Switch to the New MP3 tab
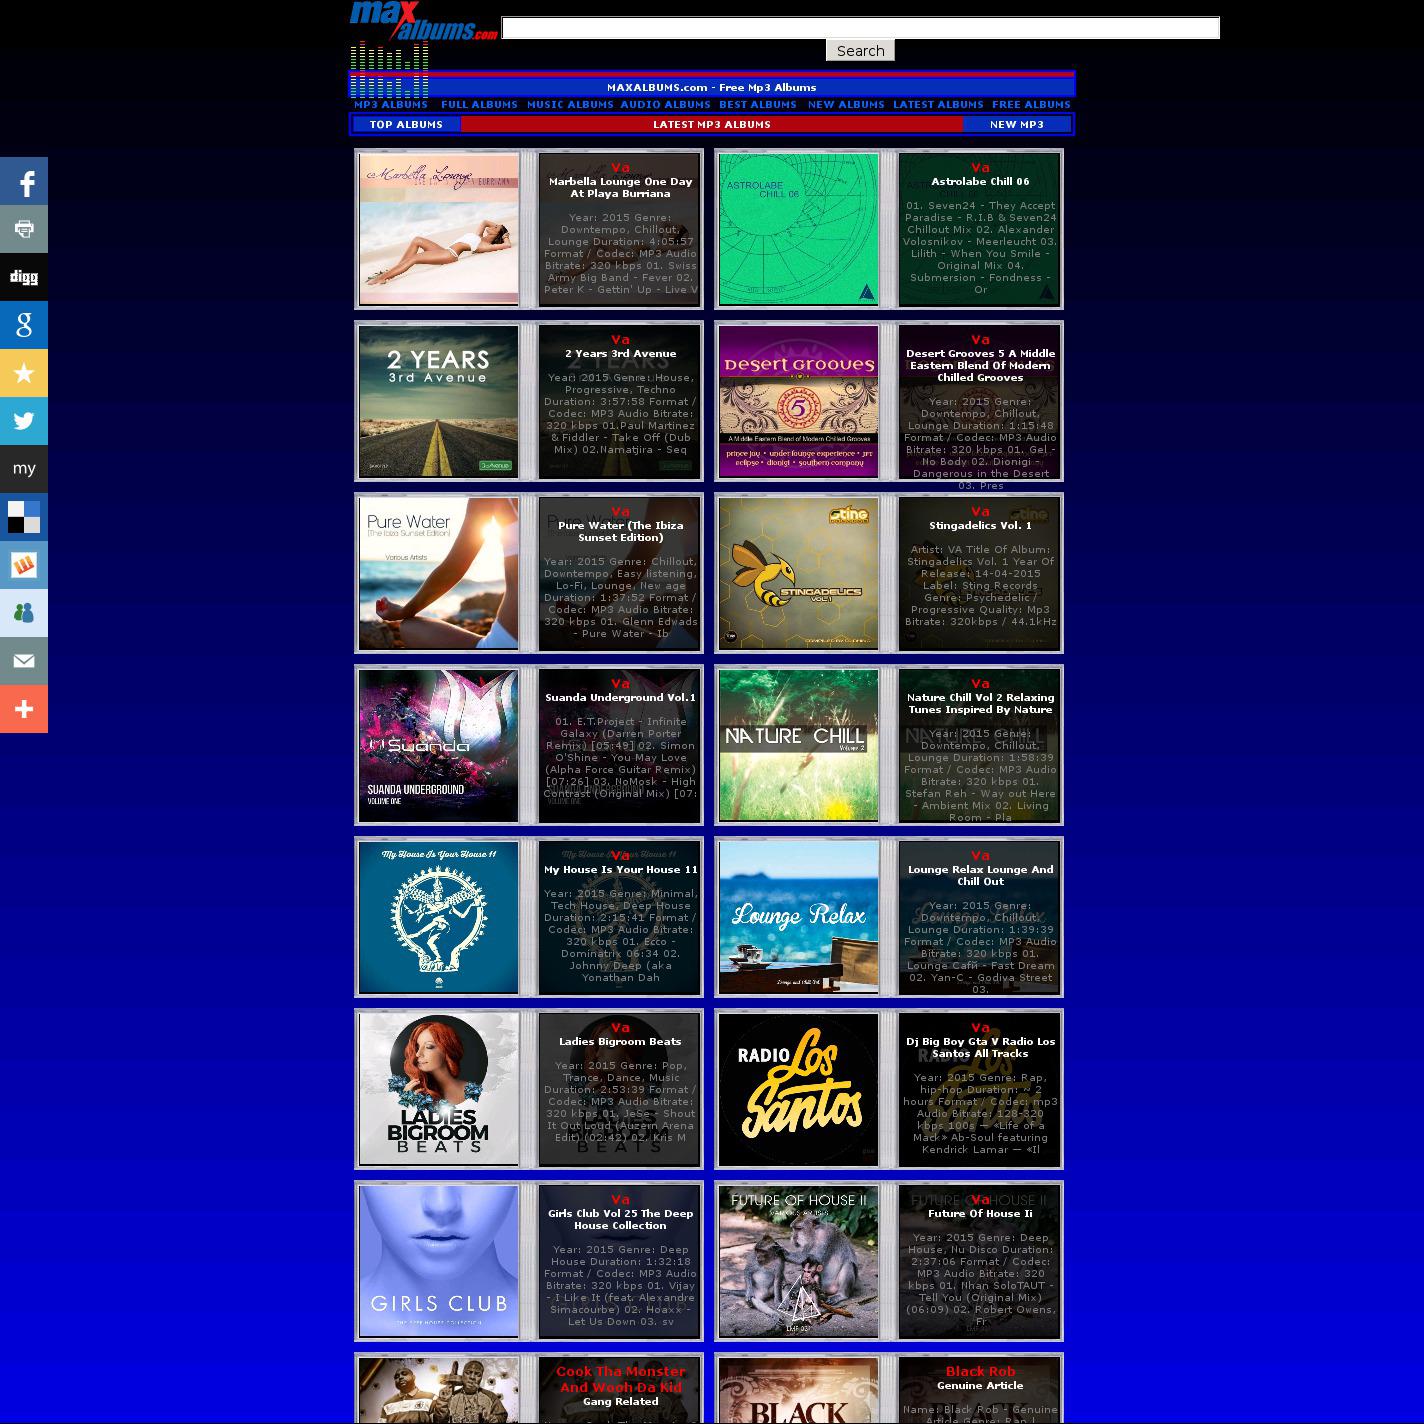 (1016, 125)
